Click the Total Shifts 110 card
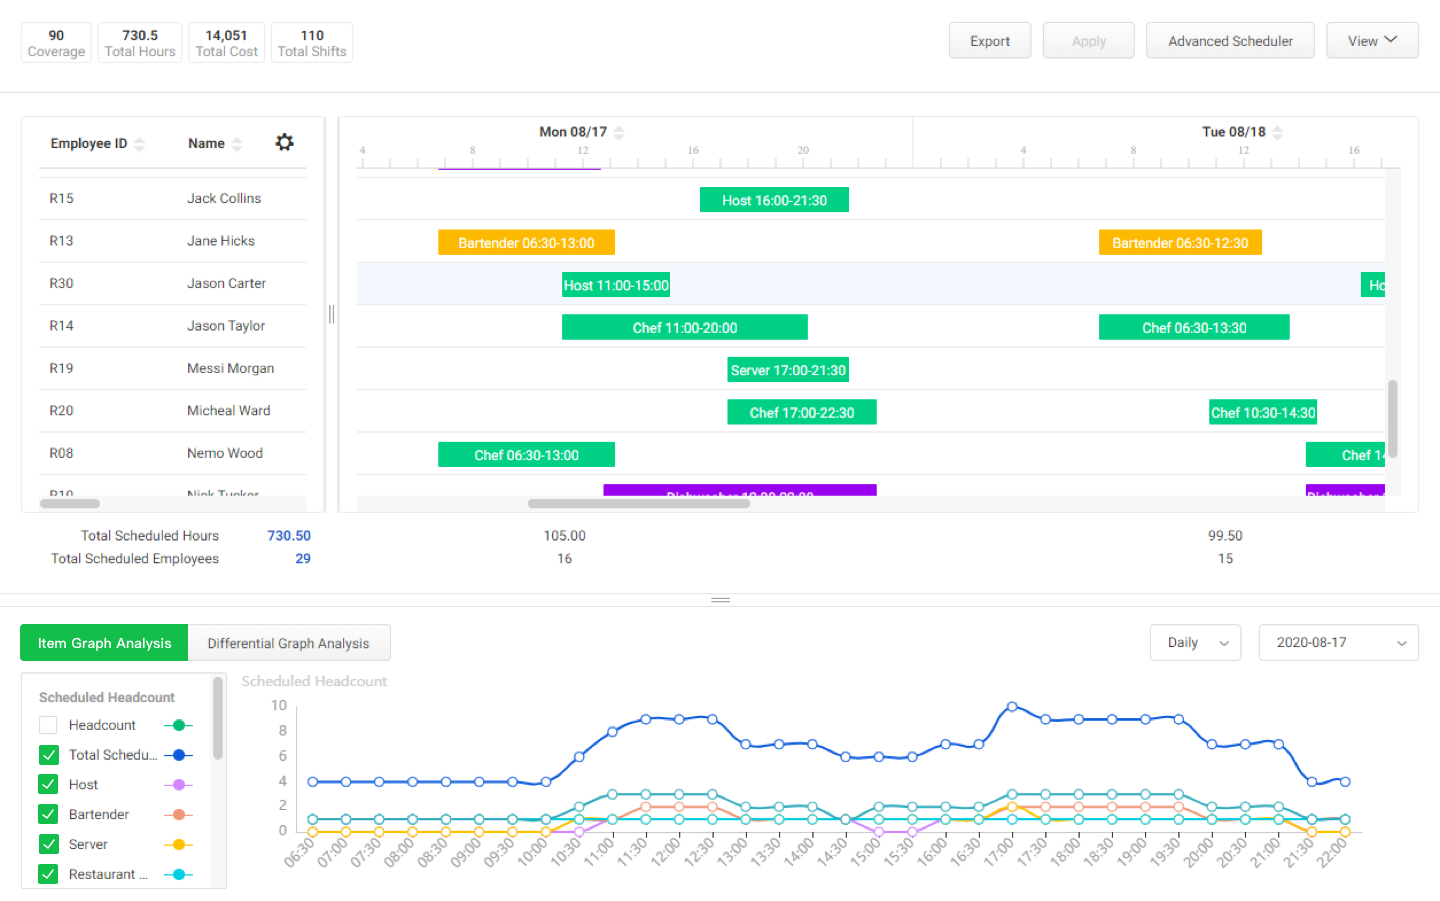The height and width of the screenshot is (901, 1440). click(x=312, y=43)
